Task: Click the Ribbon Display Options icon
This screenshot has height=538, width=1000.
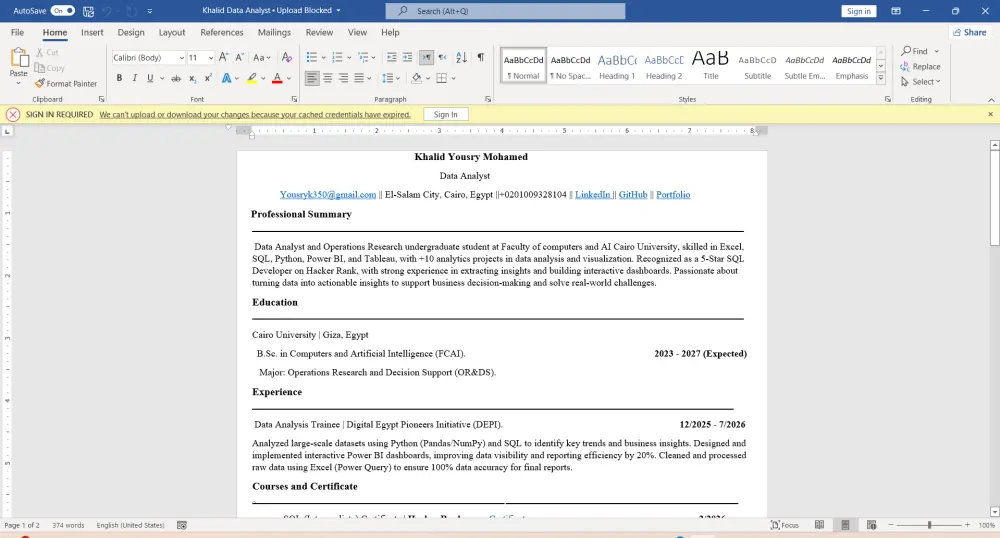Action: click(x=895, y=11)
